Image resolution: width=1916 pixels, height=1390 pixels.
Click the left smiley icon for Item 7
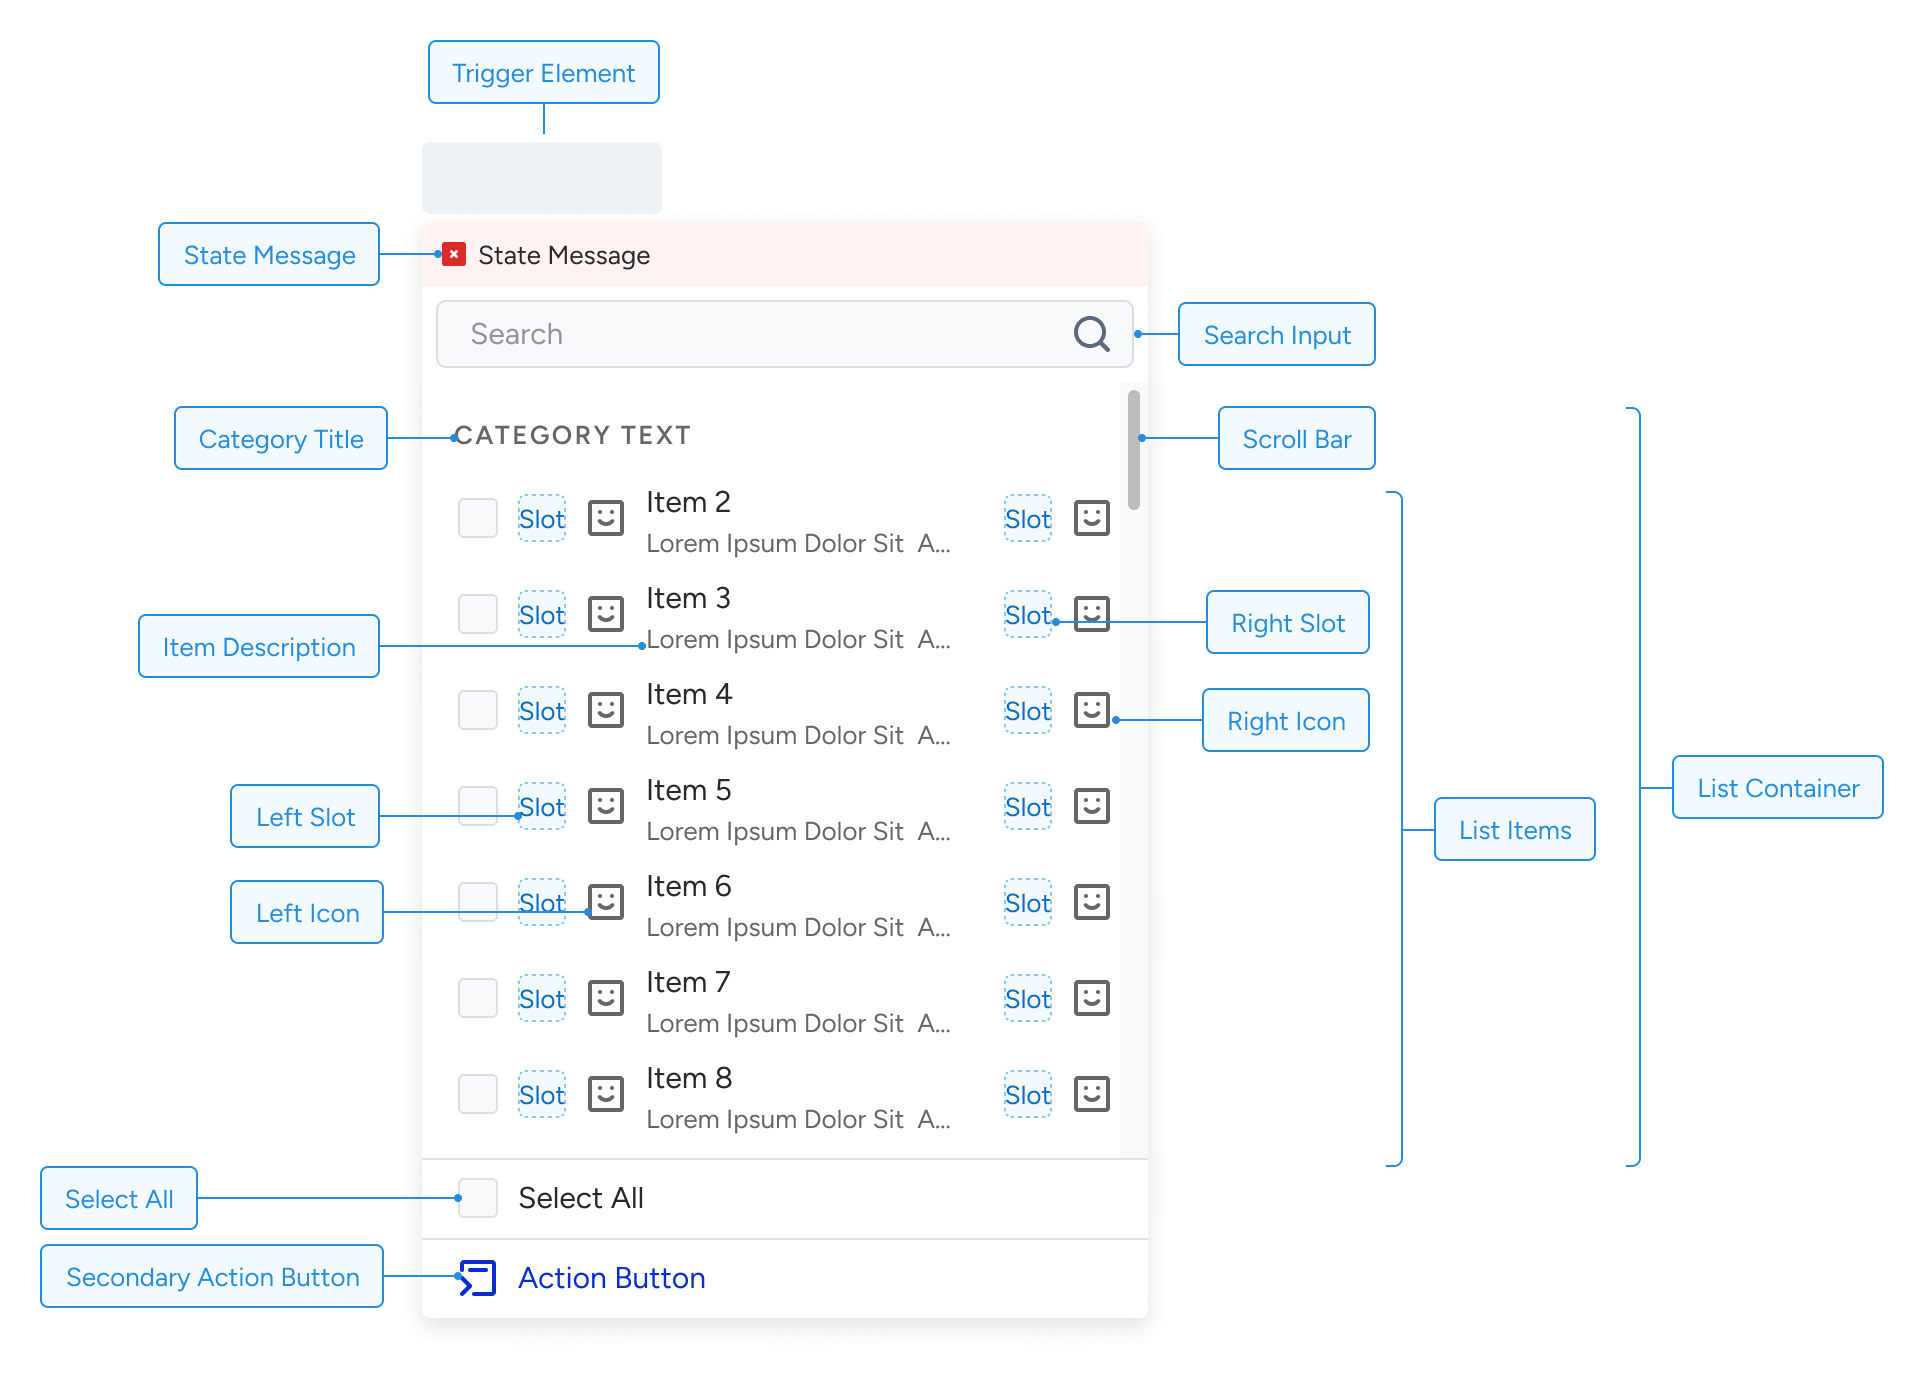click(x=605, y=997)
